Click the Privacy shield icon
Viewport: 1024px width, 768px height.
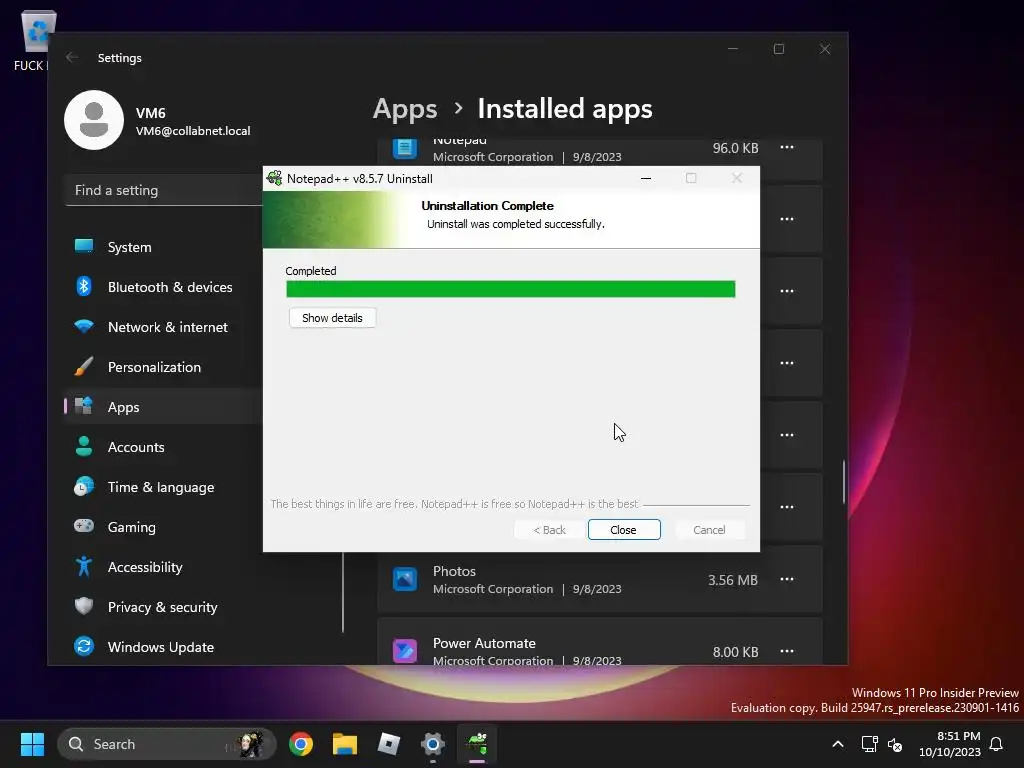(84, 606)
